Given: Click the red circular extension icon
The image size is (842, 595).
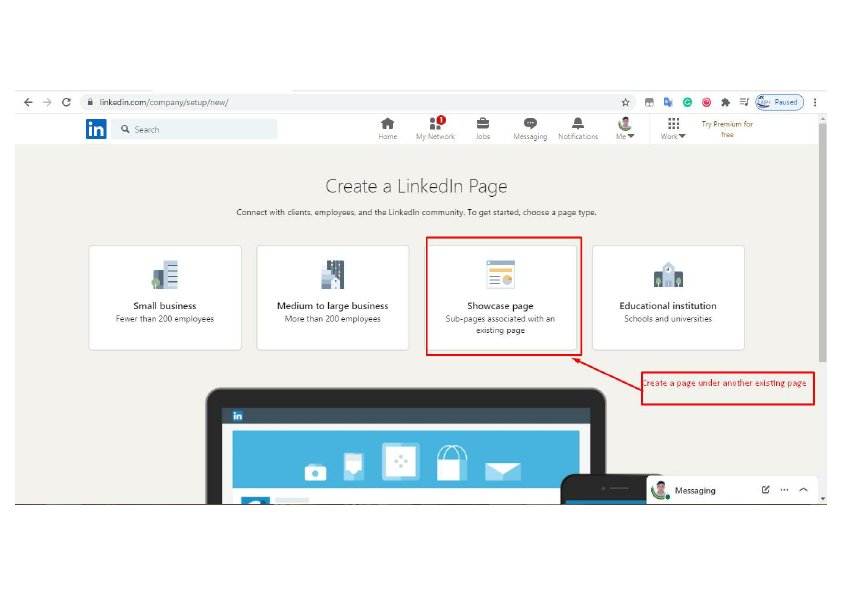Looking at the screenshot, I should point(707,102).
